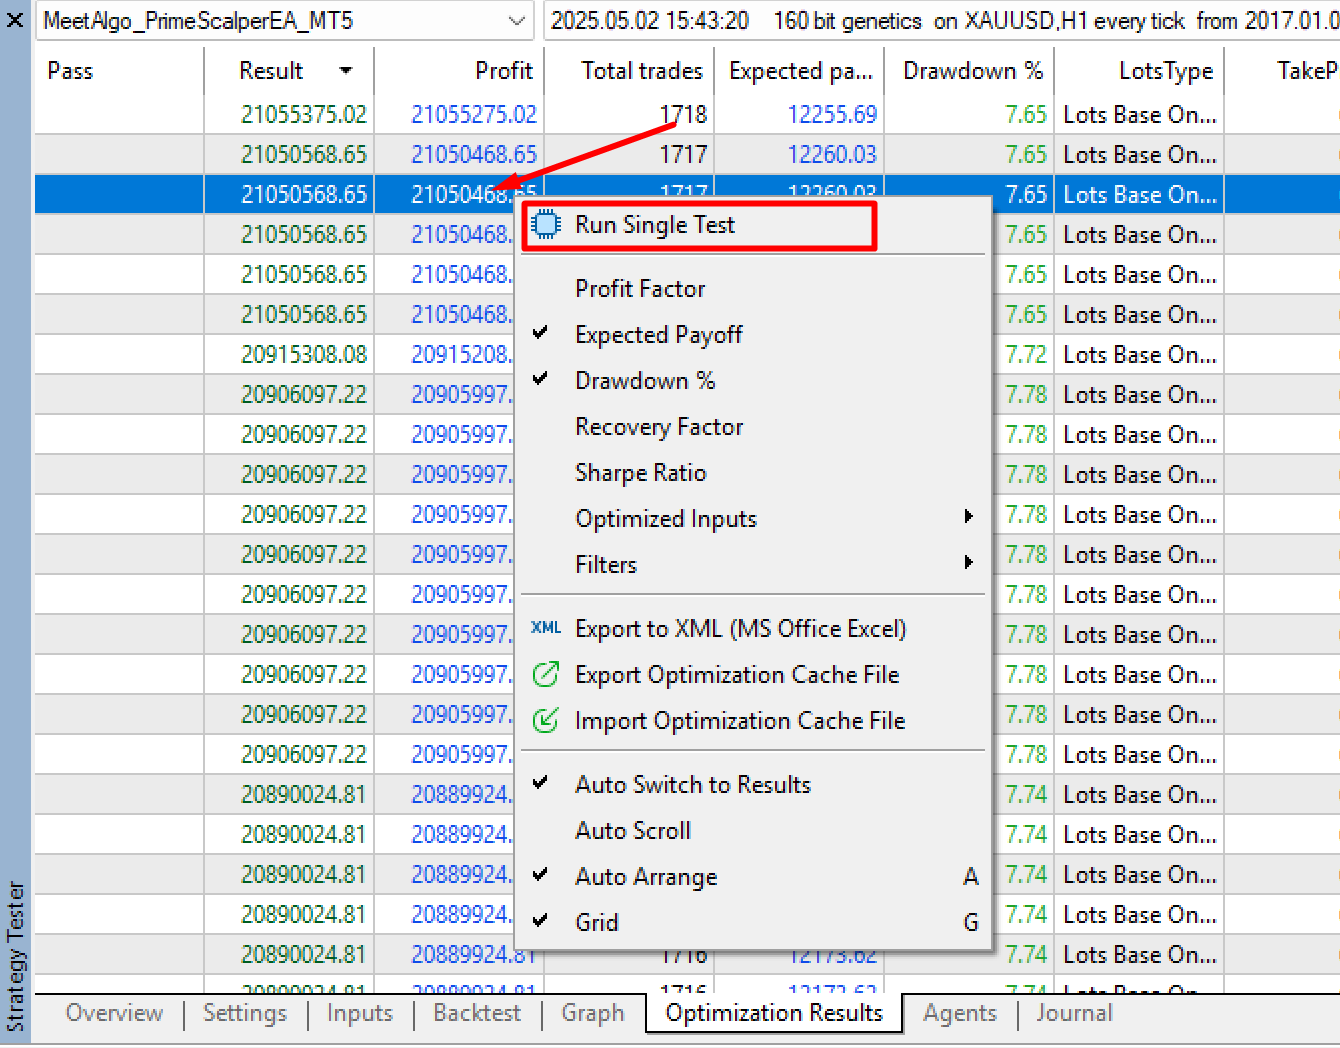Close the Strategy Tester panel
Image resolution: width=1340 pixels, height=1048 pixels.
tap(15, 20)
